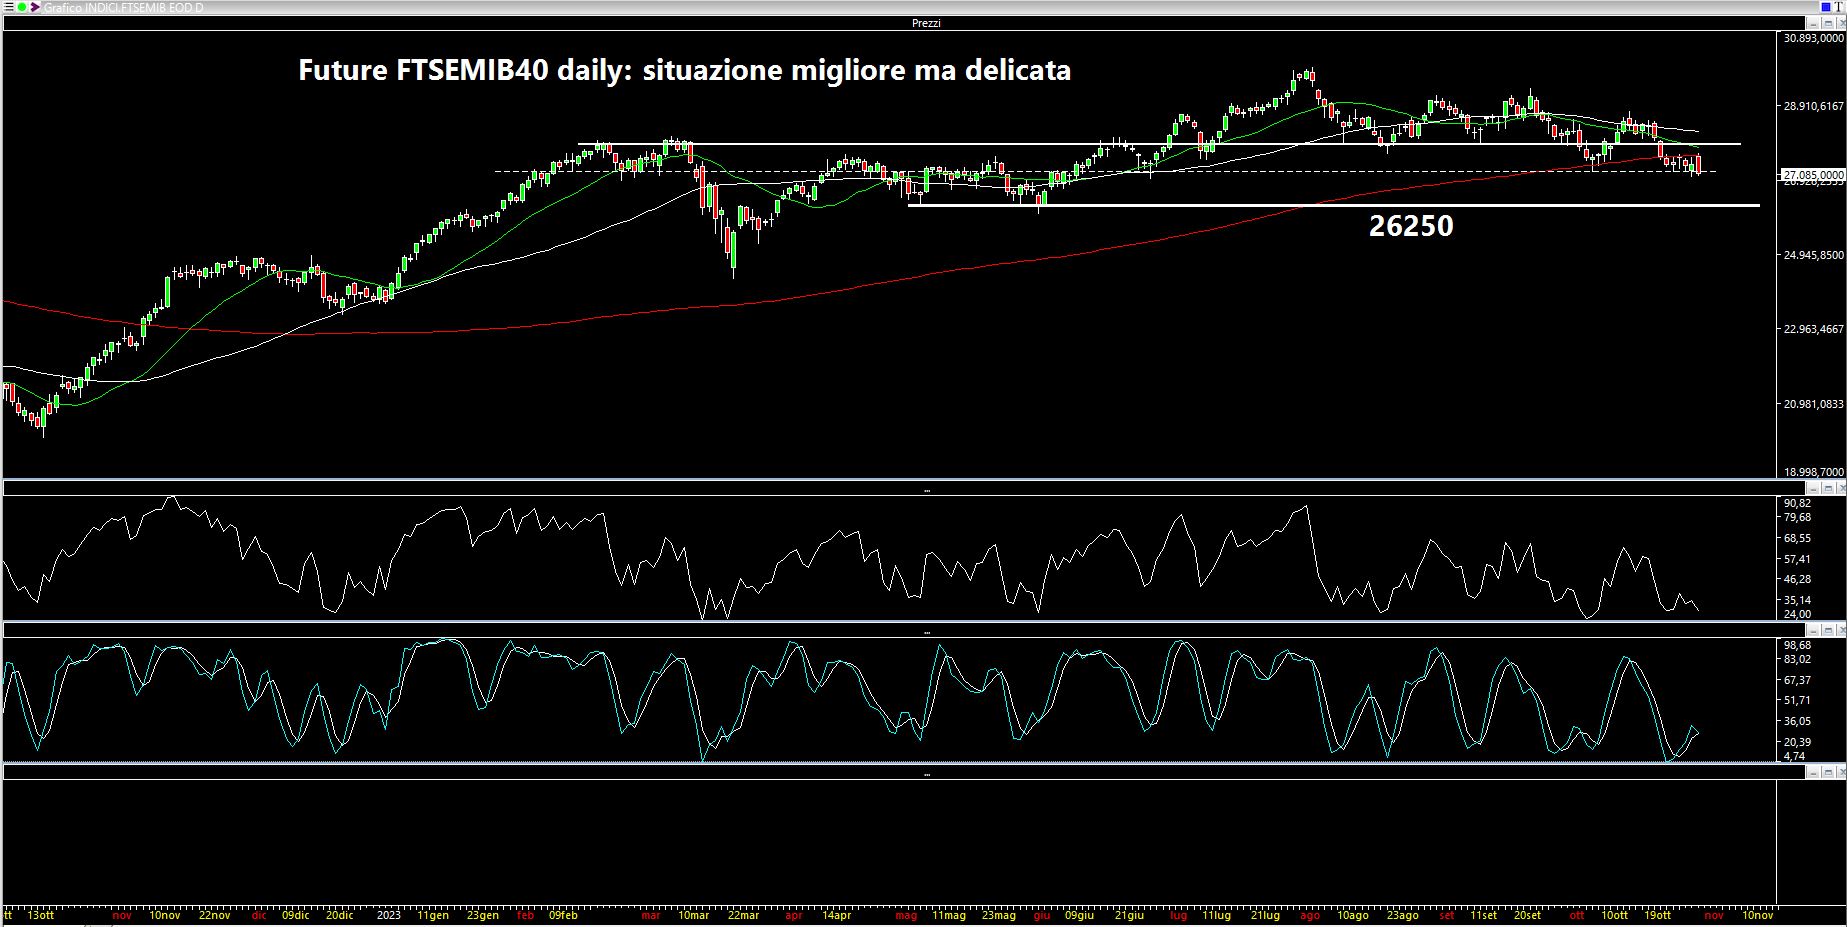Minimize the RSI indicator panel (scale 90,82 to 24,00)
The image size is (1847, 927).
point(1813,488)
